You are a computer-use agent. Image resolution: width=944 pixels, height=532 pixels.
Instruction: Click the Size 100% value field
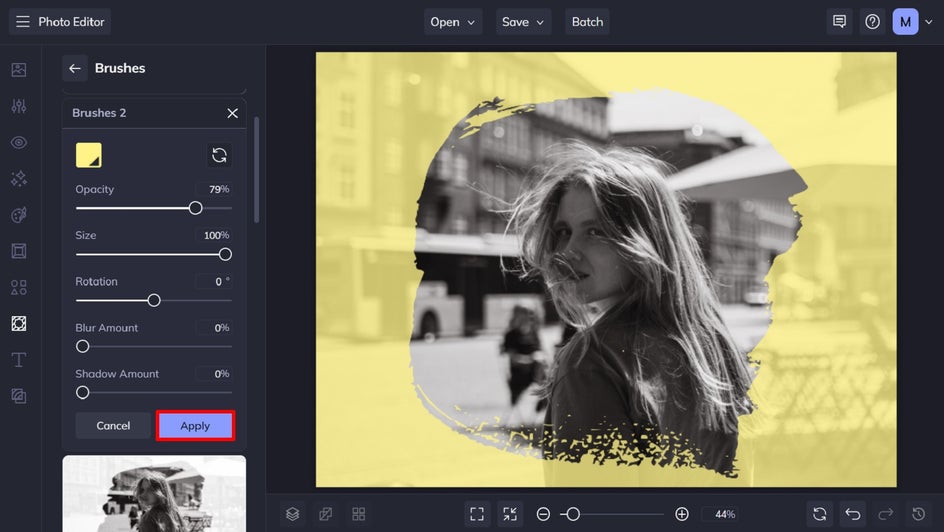(214, 235)
